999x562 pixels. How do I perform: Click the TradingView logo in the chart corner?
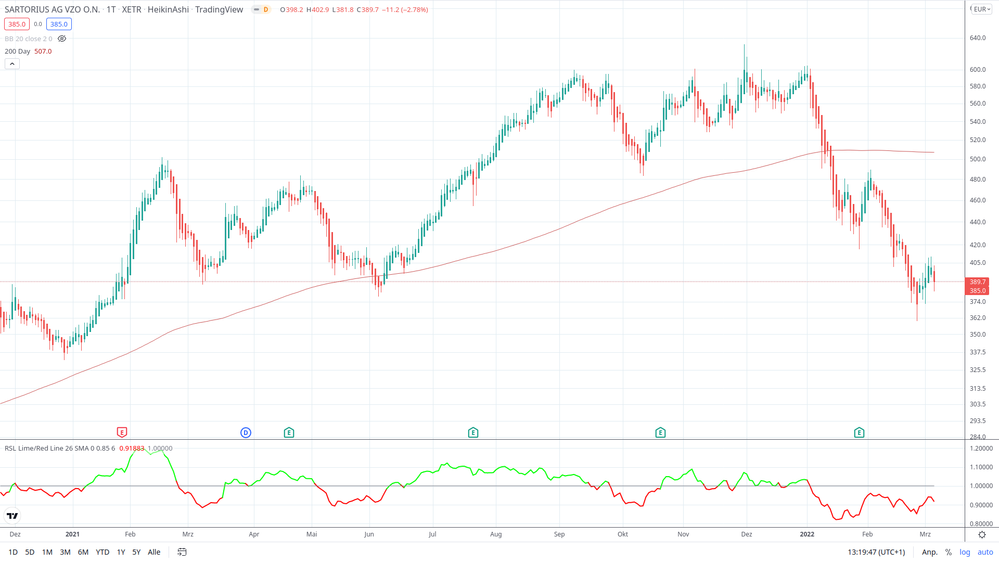click(x=12, y=516)
